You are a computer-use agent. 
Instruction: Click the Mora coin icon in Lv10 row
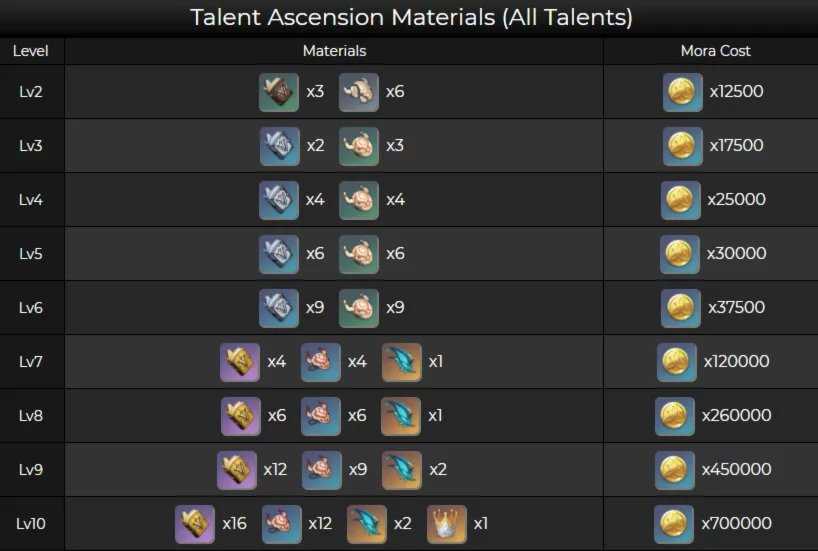(674, 524)
